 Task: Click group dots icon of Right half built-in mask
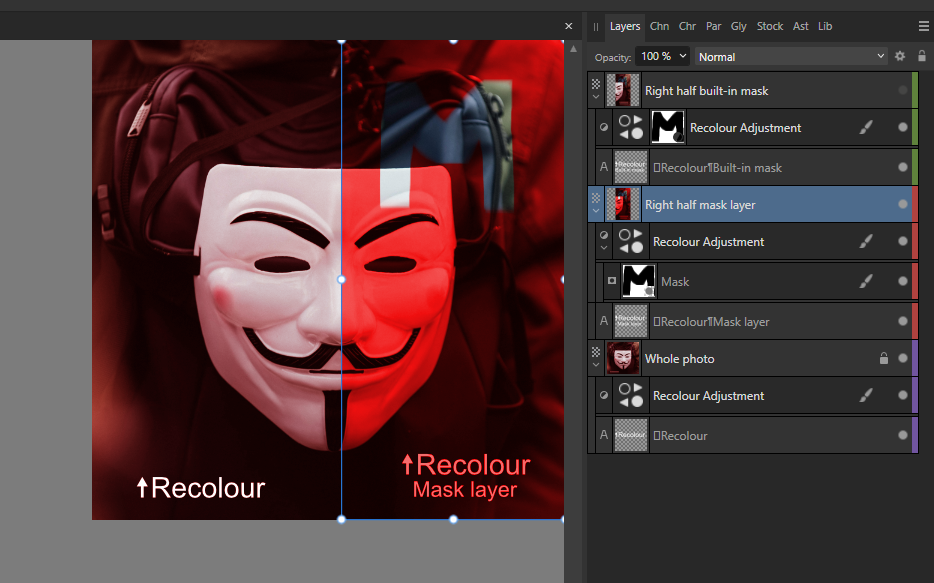[596, 84]
